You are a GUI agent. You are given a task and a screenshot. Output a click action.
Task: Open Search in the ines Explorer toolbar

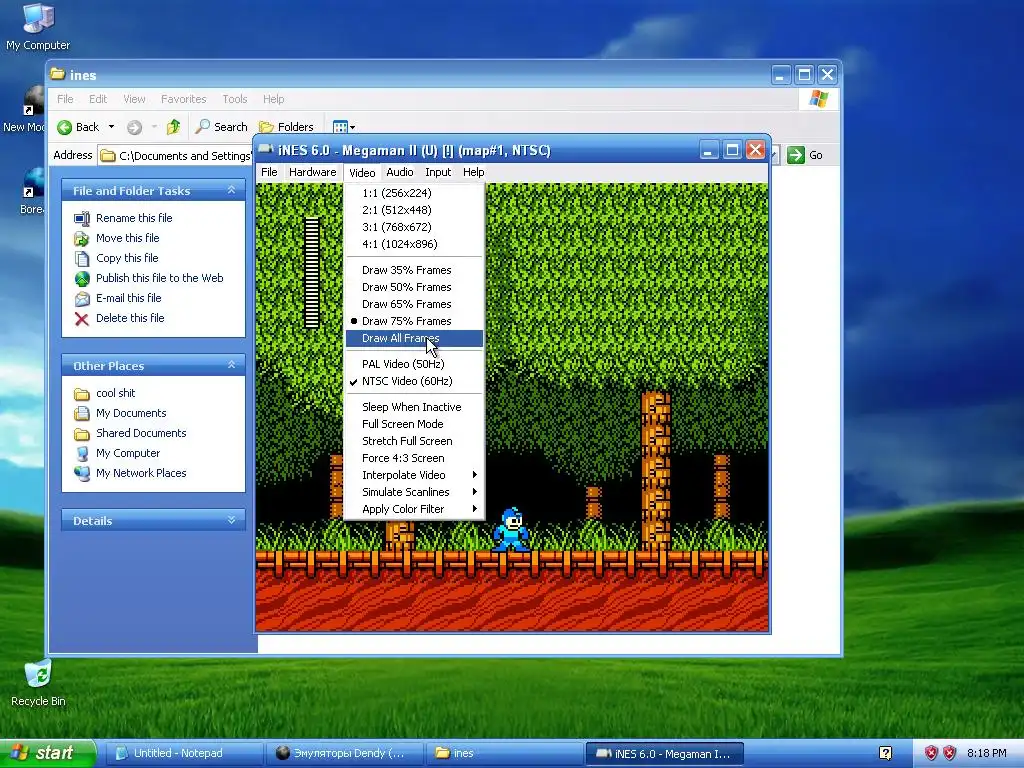221,127
